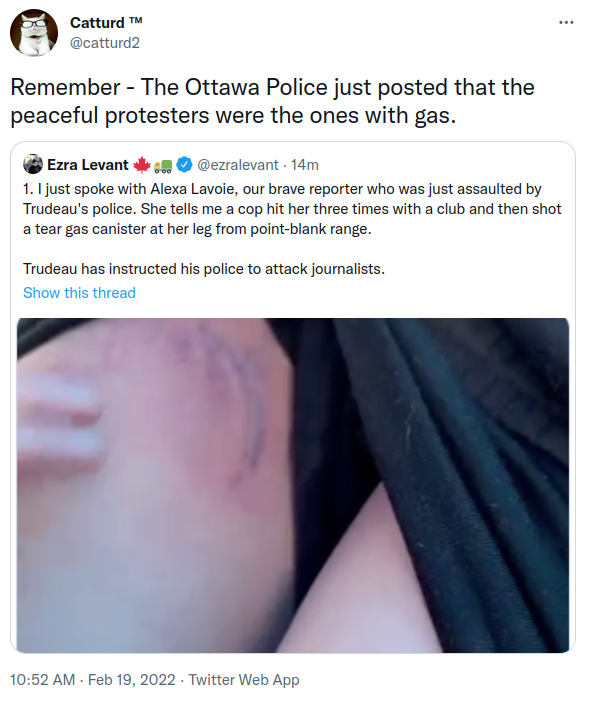
Task: Open the quoted tweet text about Alexa Lavoie
Action: click(292, 209)
